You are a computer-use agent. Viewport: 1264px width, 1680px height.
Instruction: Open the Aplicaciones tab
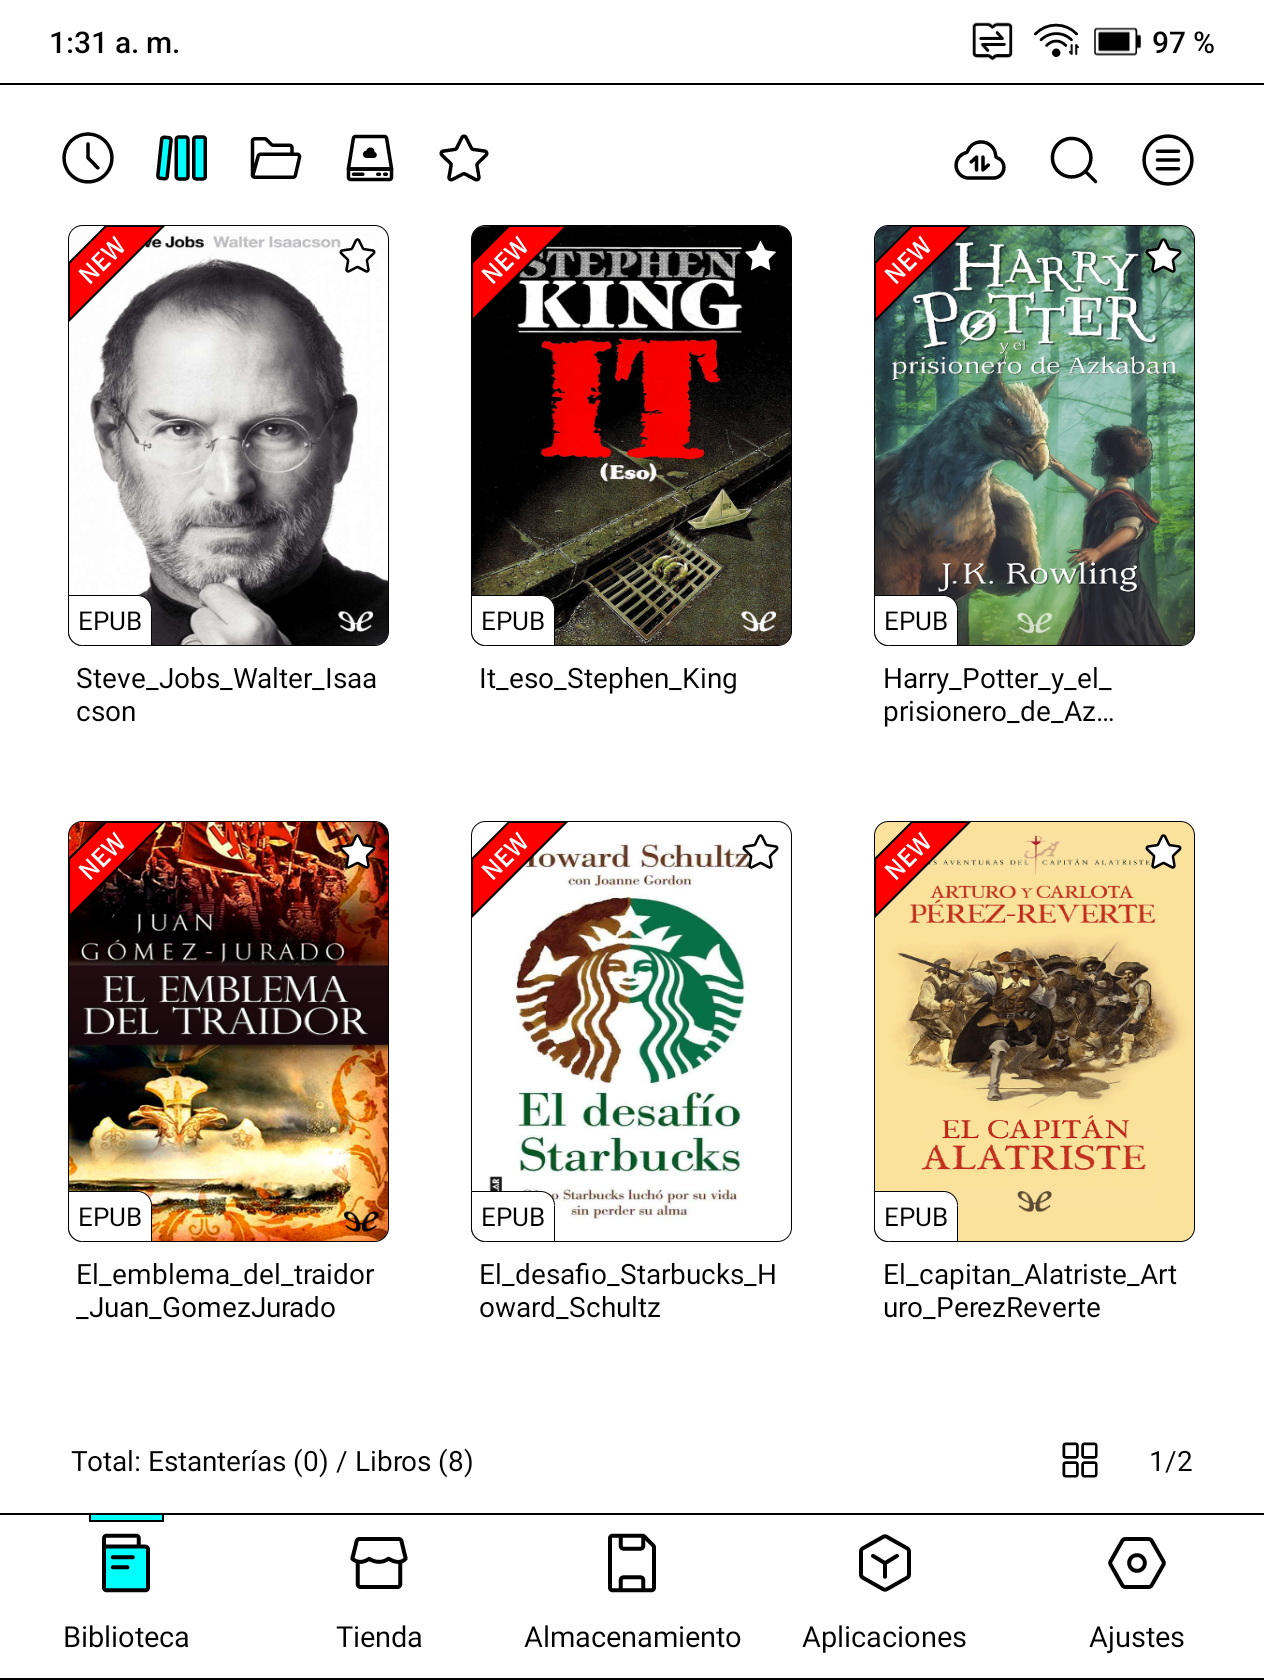(x=884, y=1591)
